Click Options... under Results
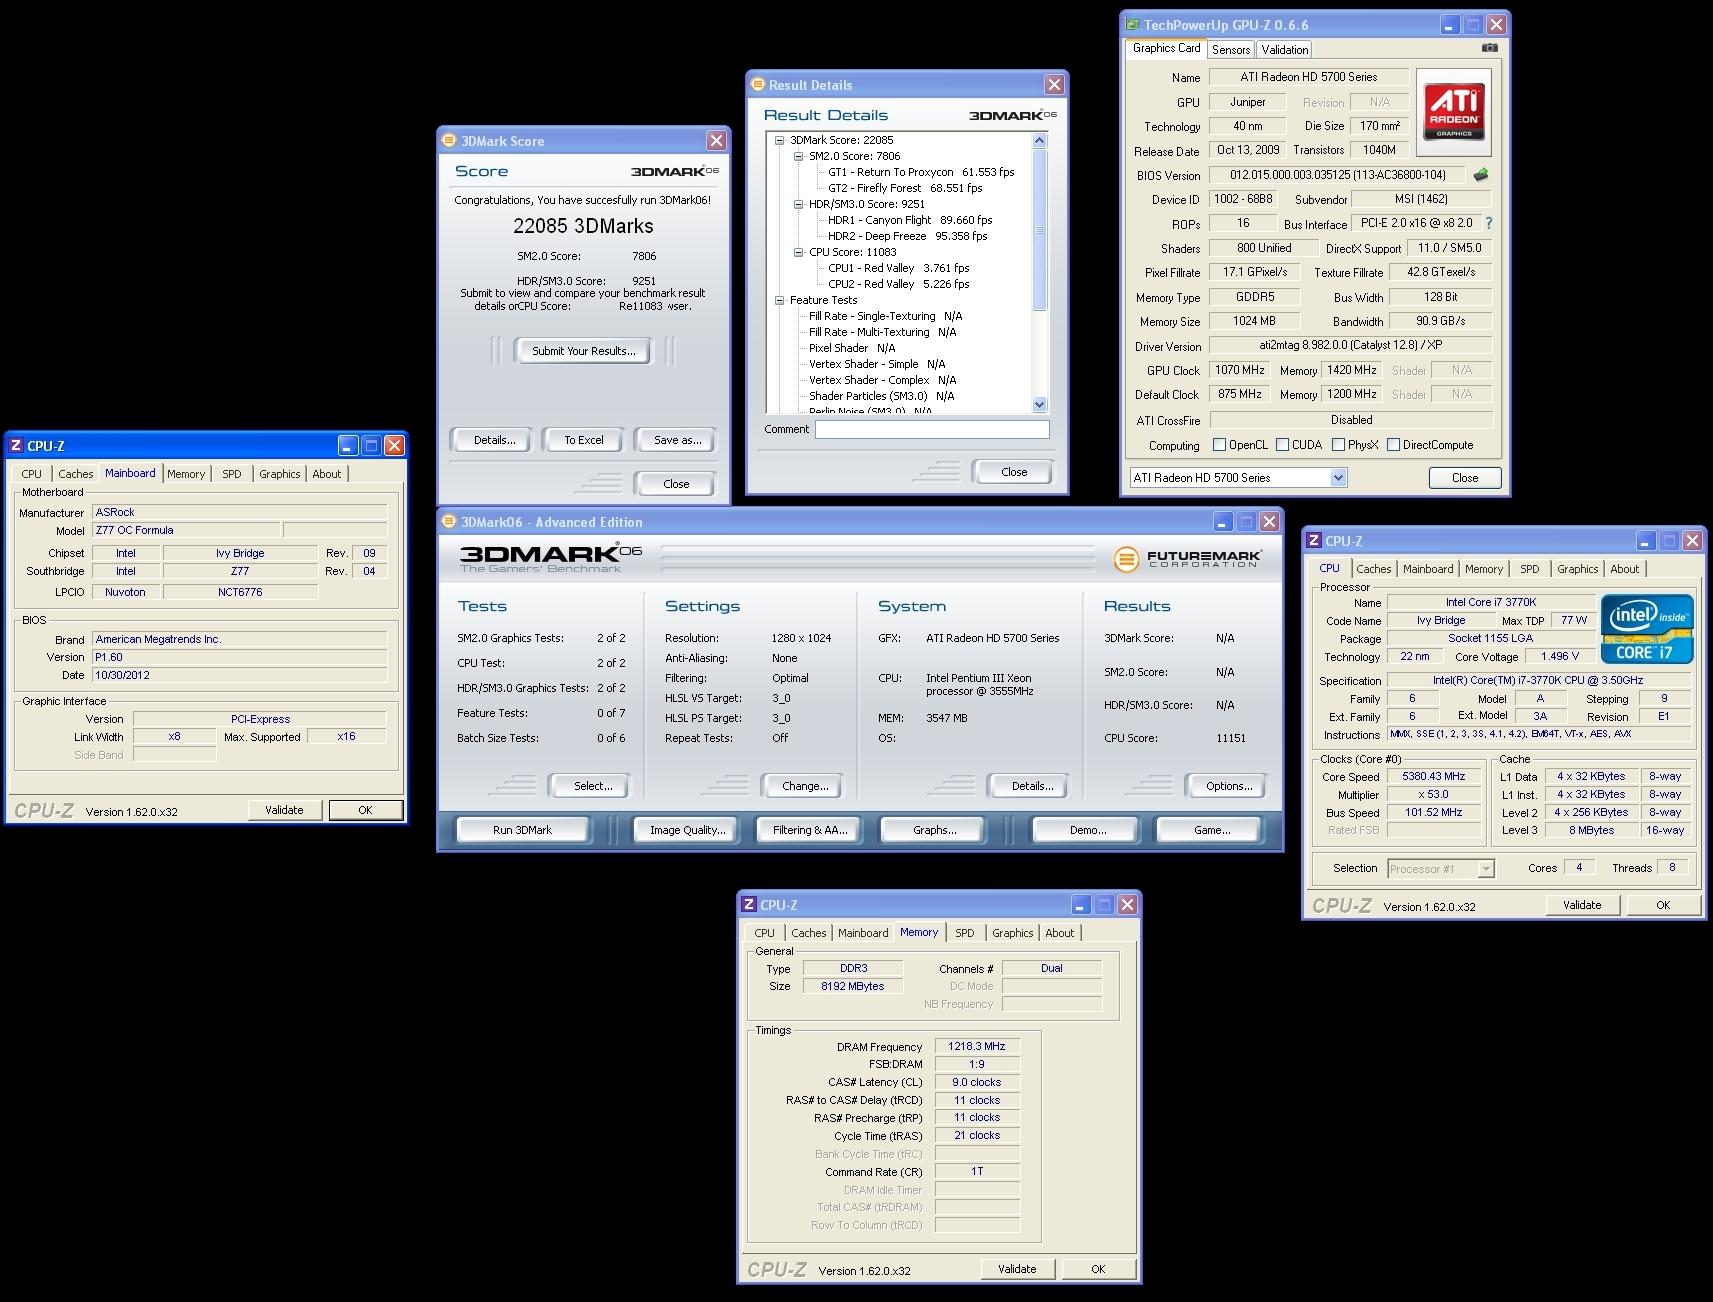The image size is (1713, 1302). (x=1229, y=786)
